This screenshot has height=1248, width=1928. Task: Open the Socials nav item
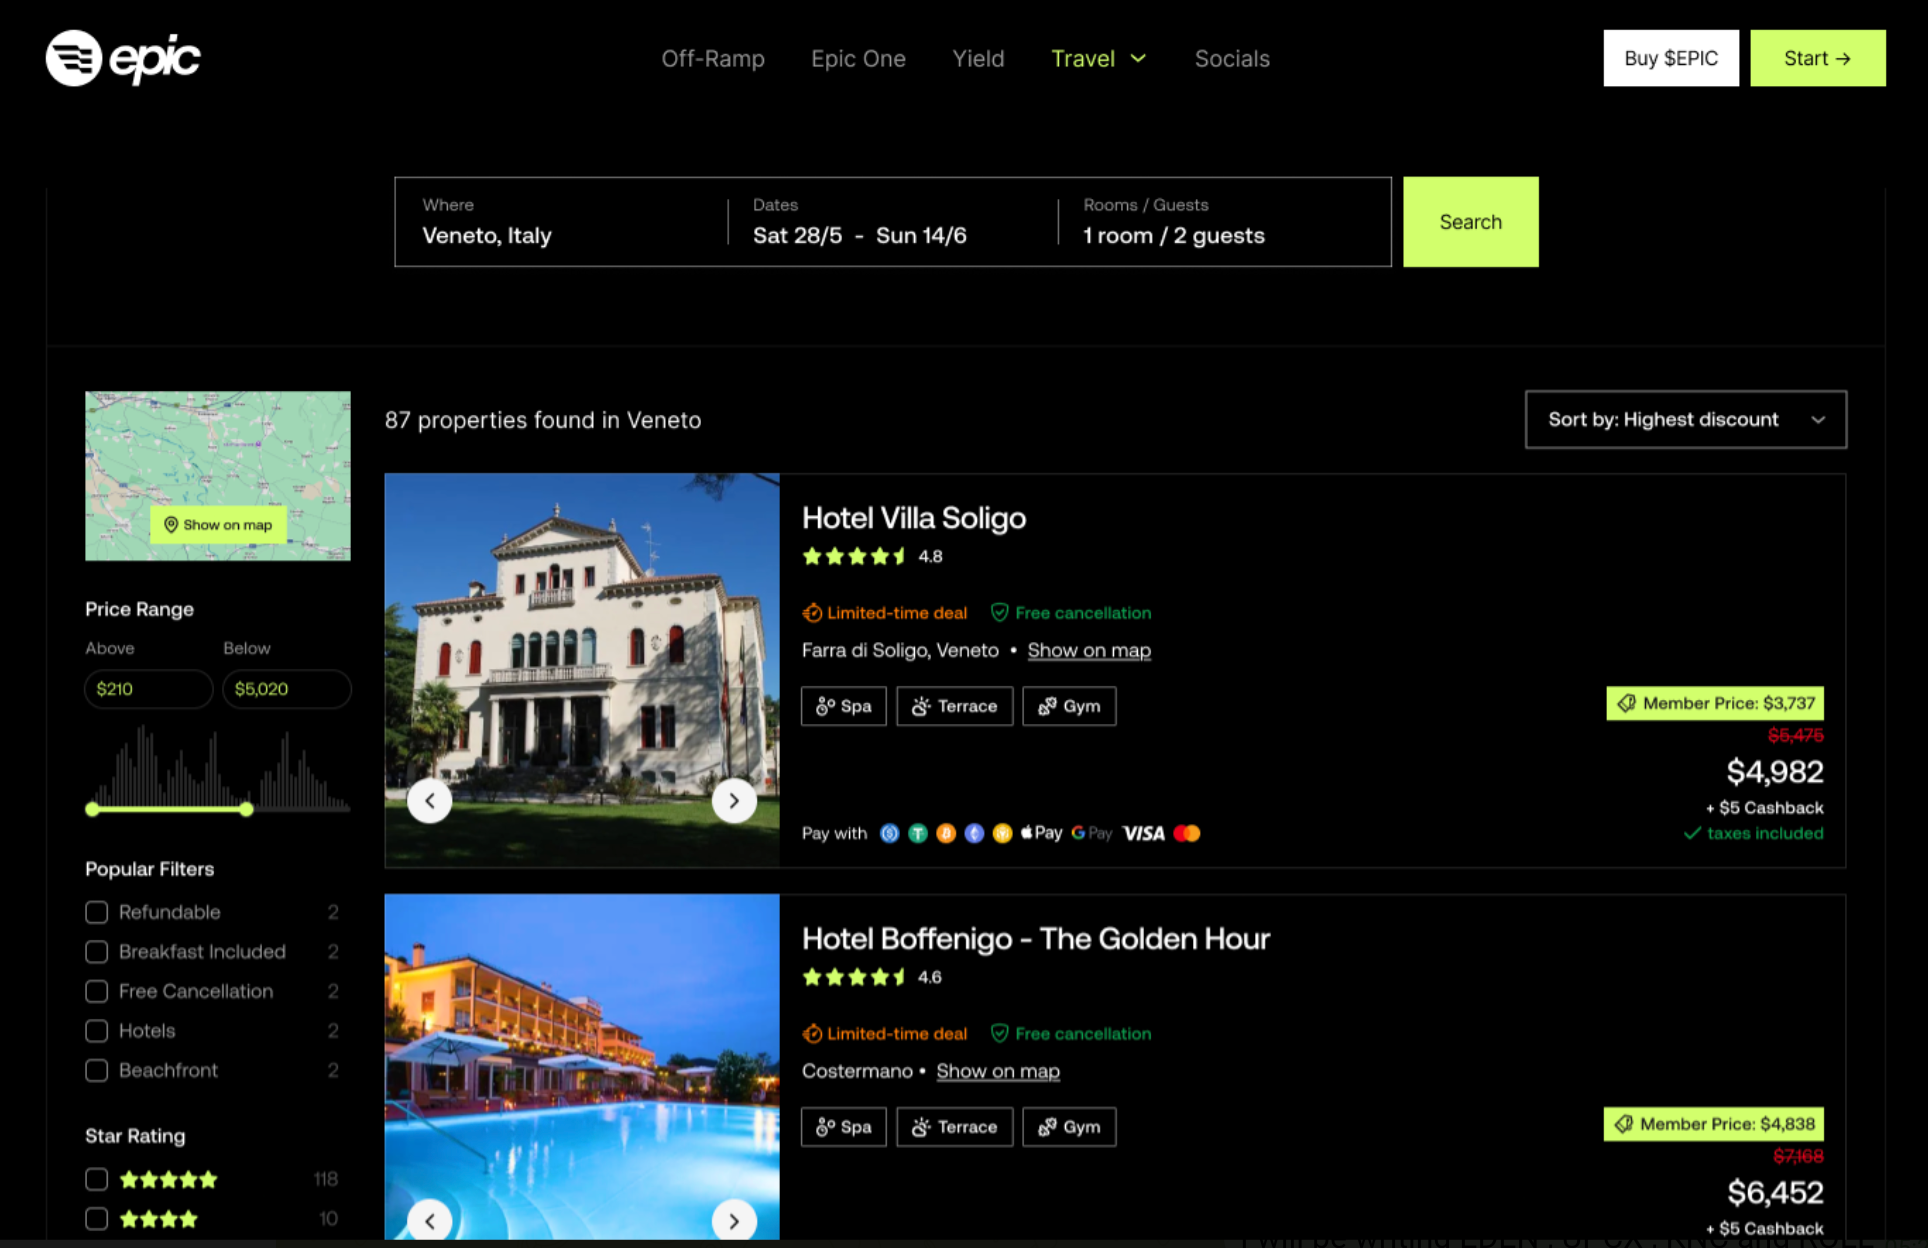[1232, 59]
